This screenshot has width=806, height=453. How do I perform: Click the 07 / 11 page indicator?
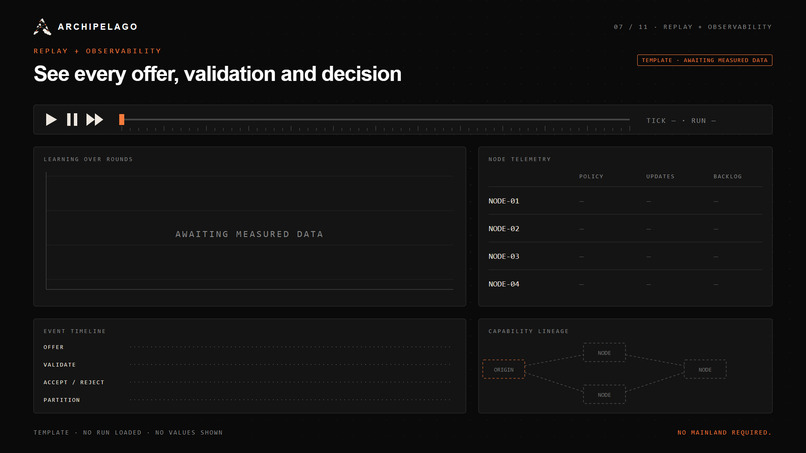click(631, 27)
